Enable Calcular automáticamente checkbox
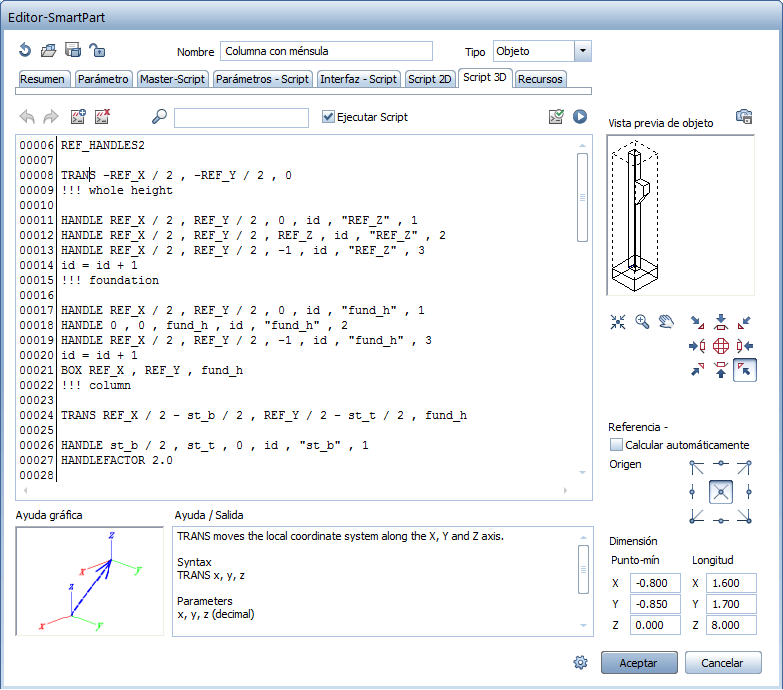This screenshot has width=783, height=690. 617,444
